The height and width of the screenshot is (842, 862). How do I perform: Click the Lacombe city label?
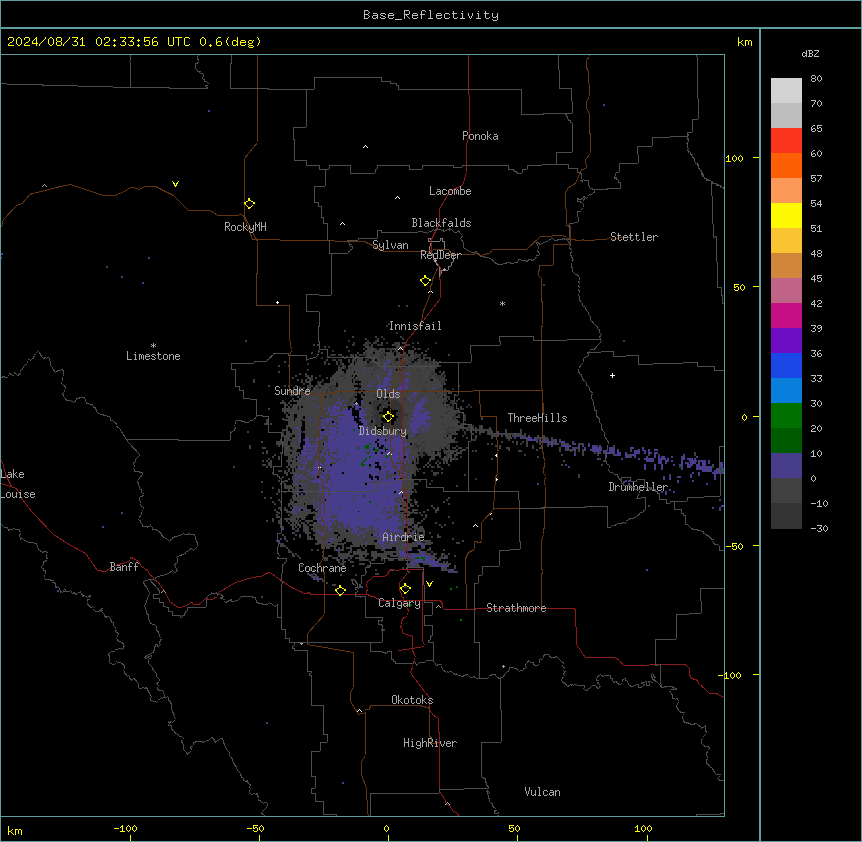(450, 191)
